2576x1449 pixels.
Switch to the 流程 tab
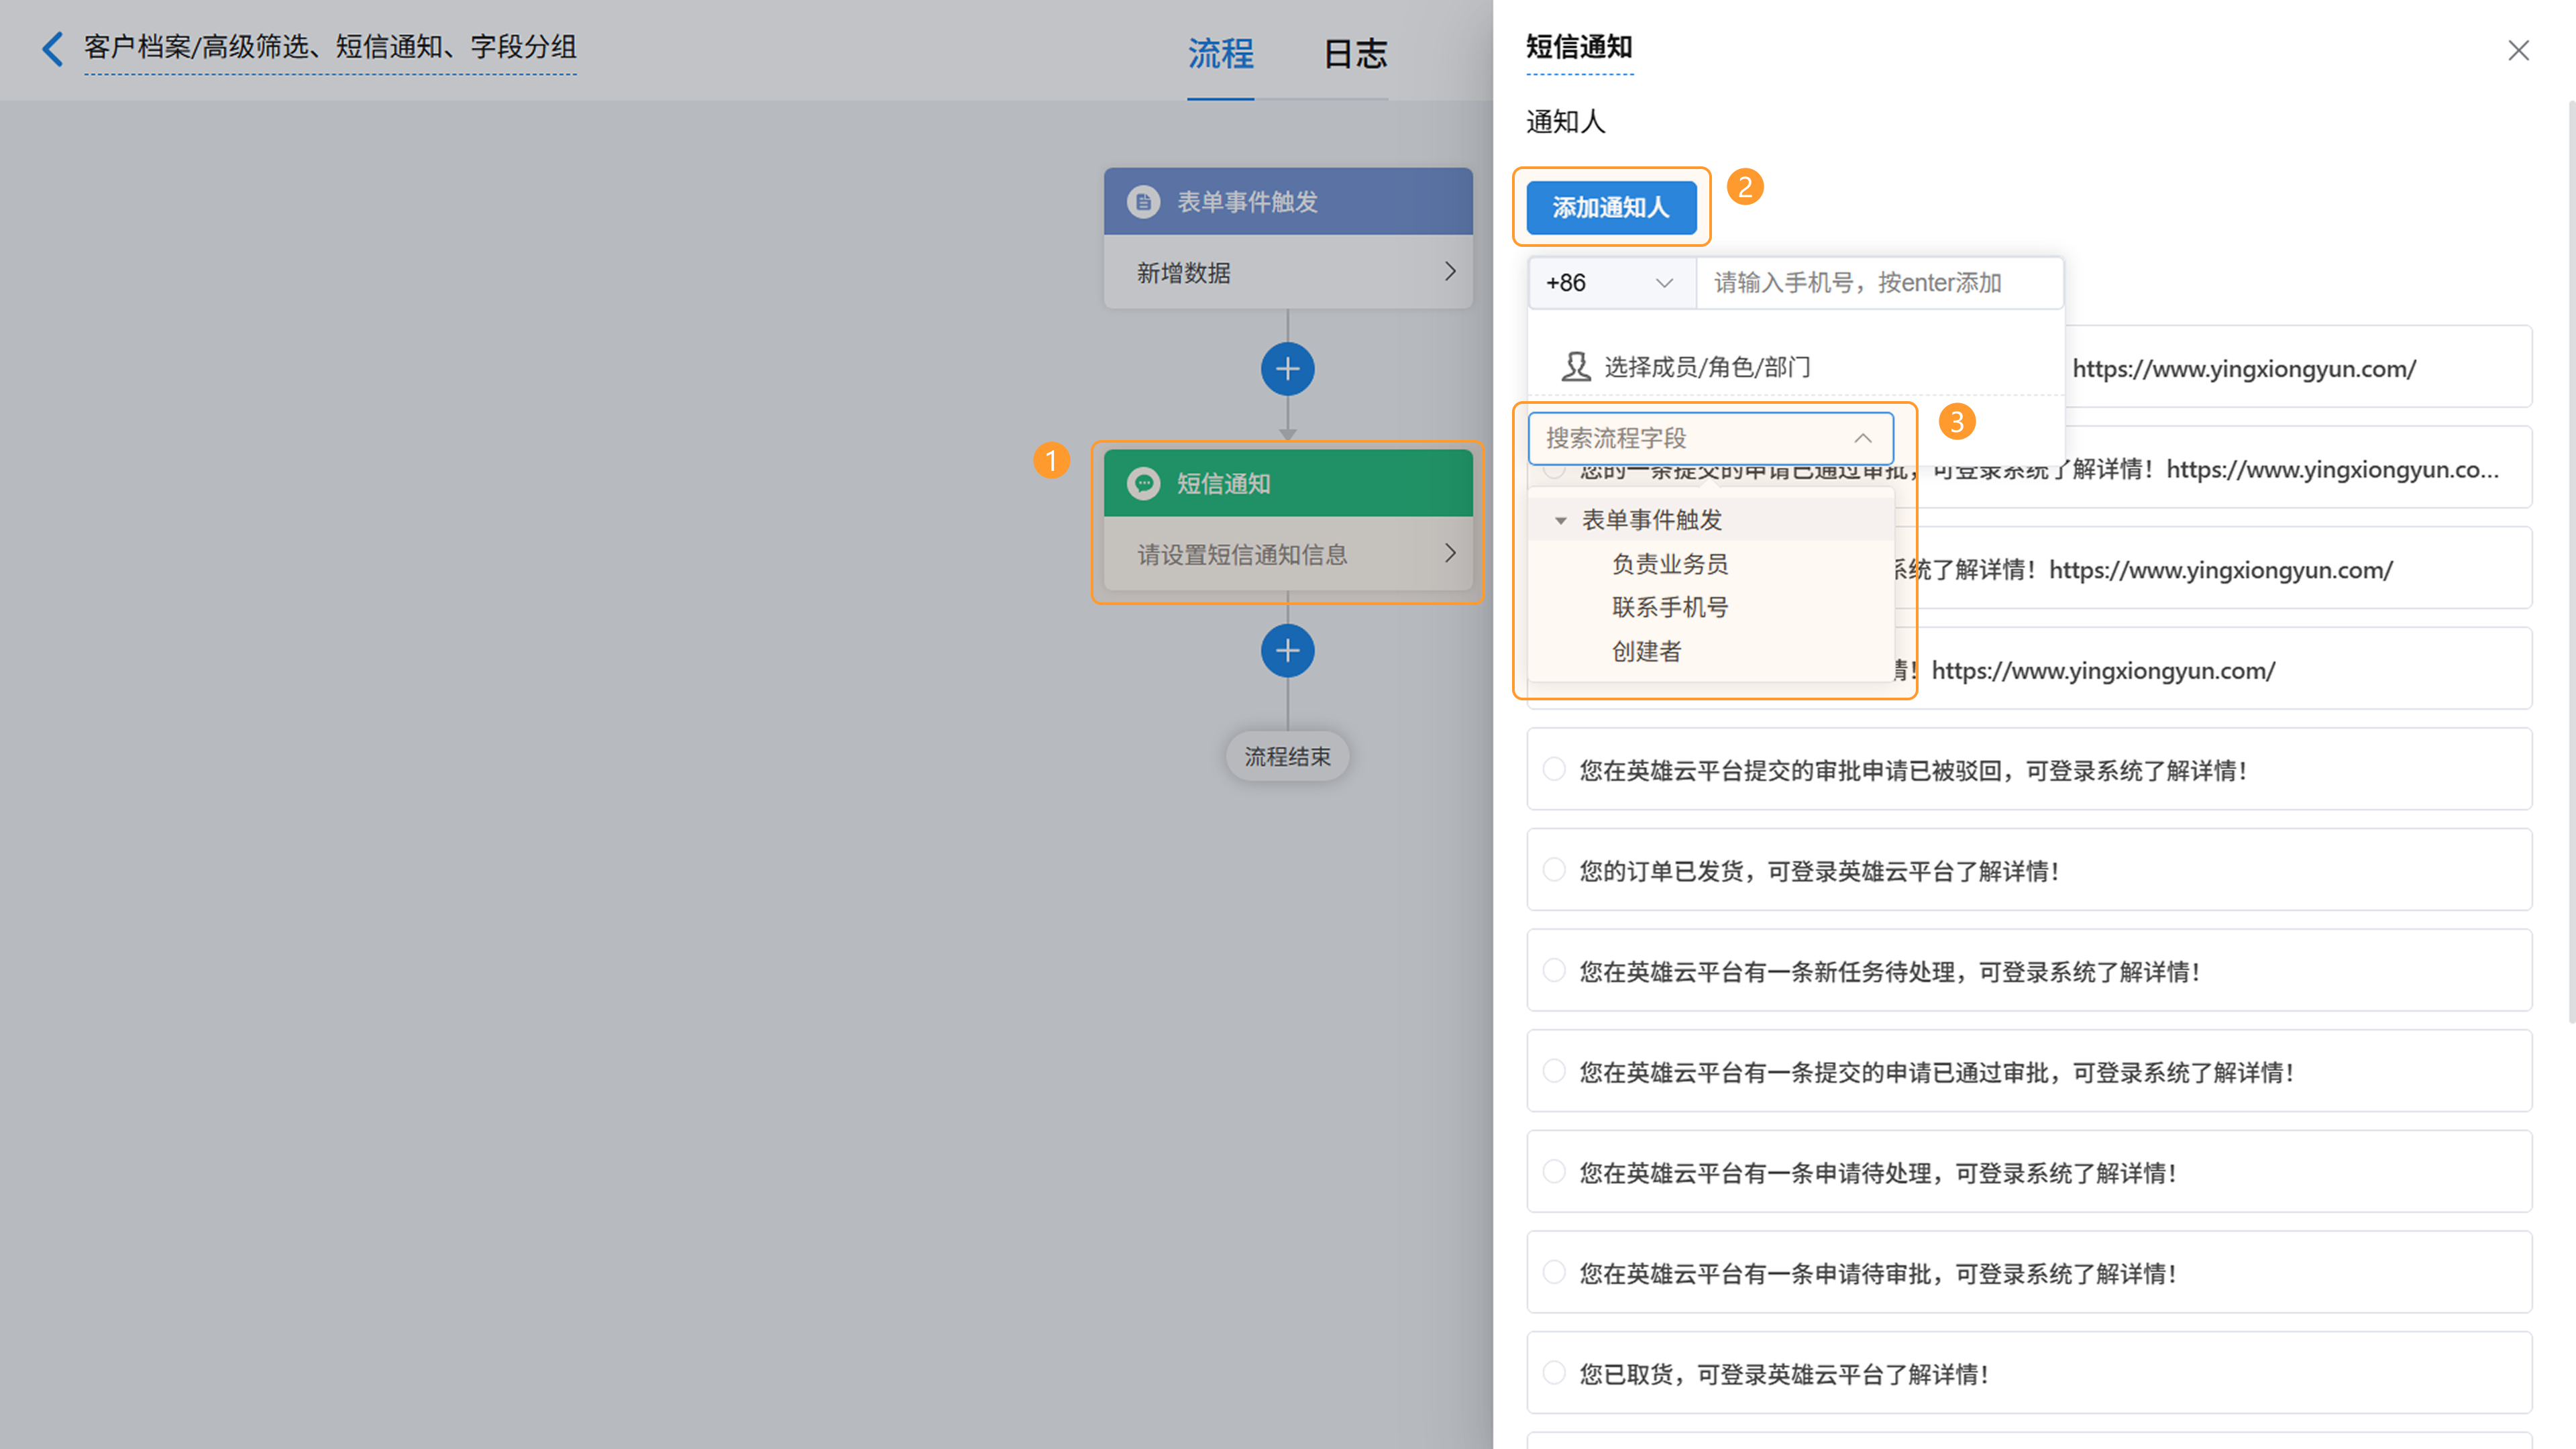point(1220,53)
